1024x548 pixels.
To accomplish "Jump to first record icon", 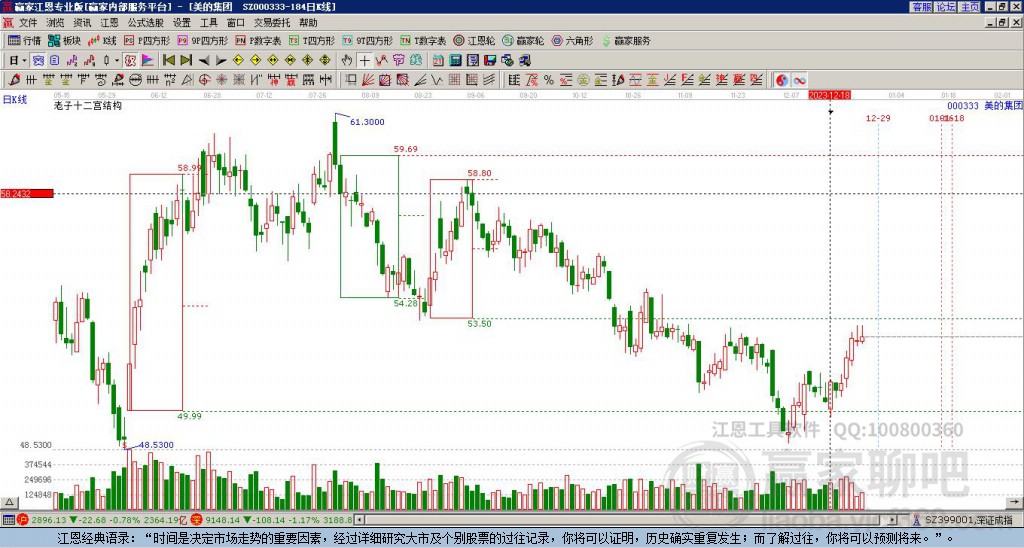I will tap(168, 60).
